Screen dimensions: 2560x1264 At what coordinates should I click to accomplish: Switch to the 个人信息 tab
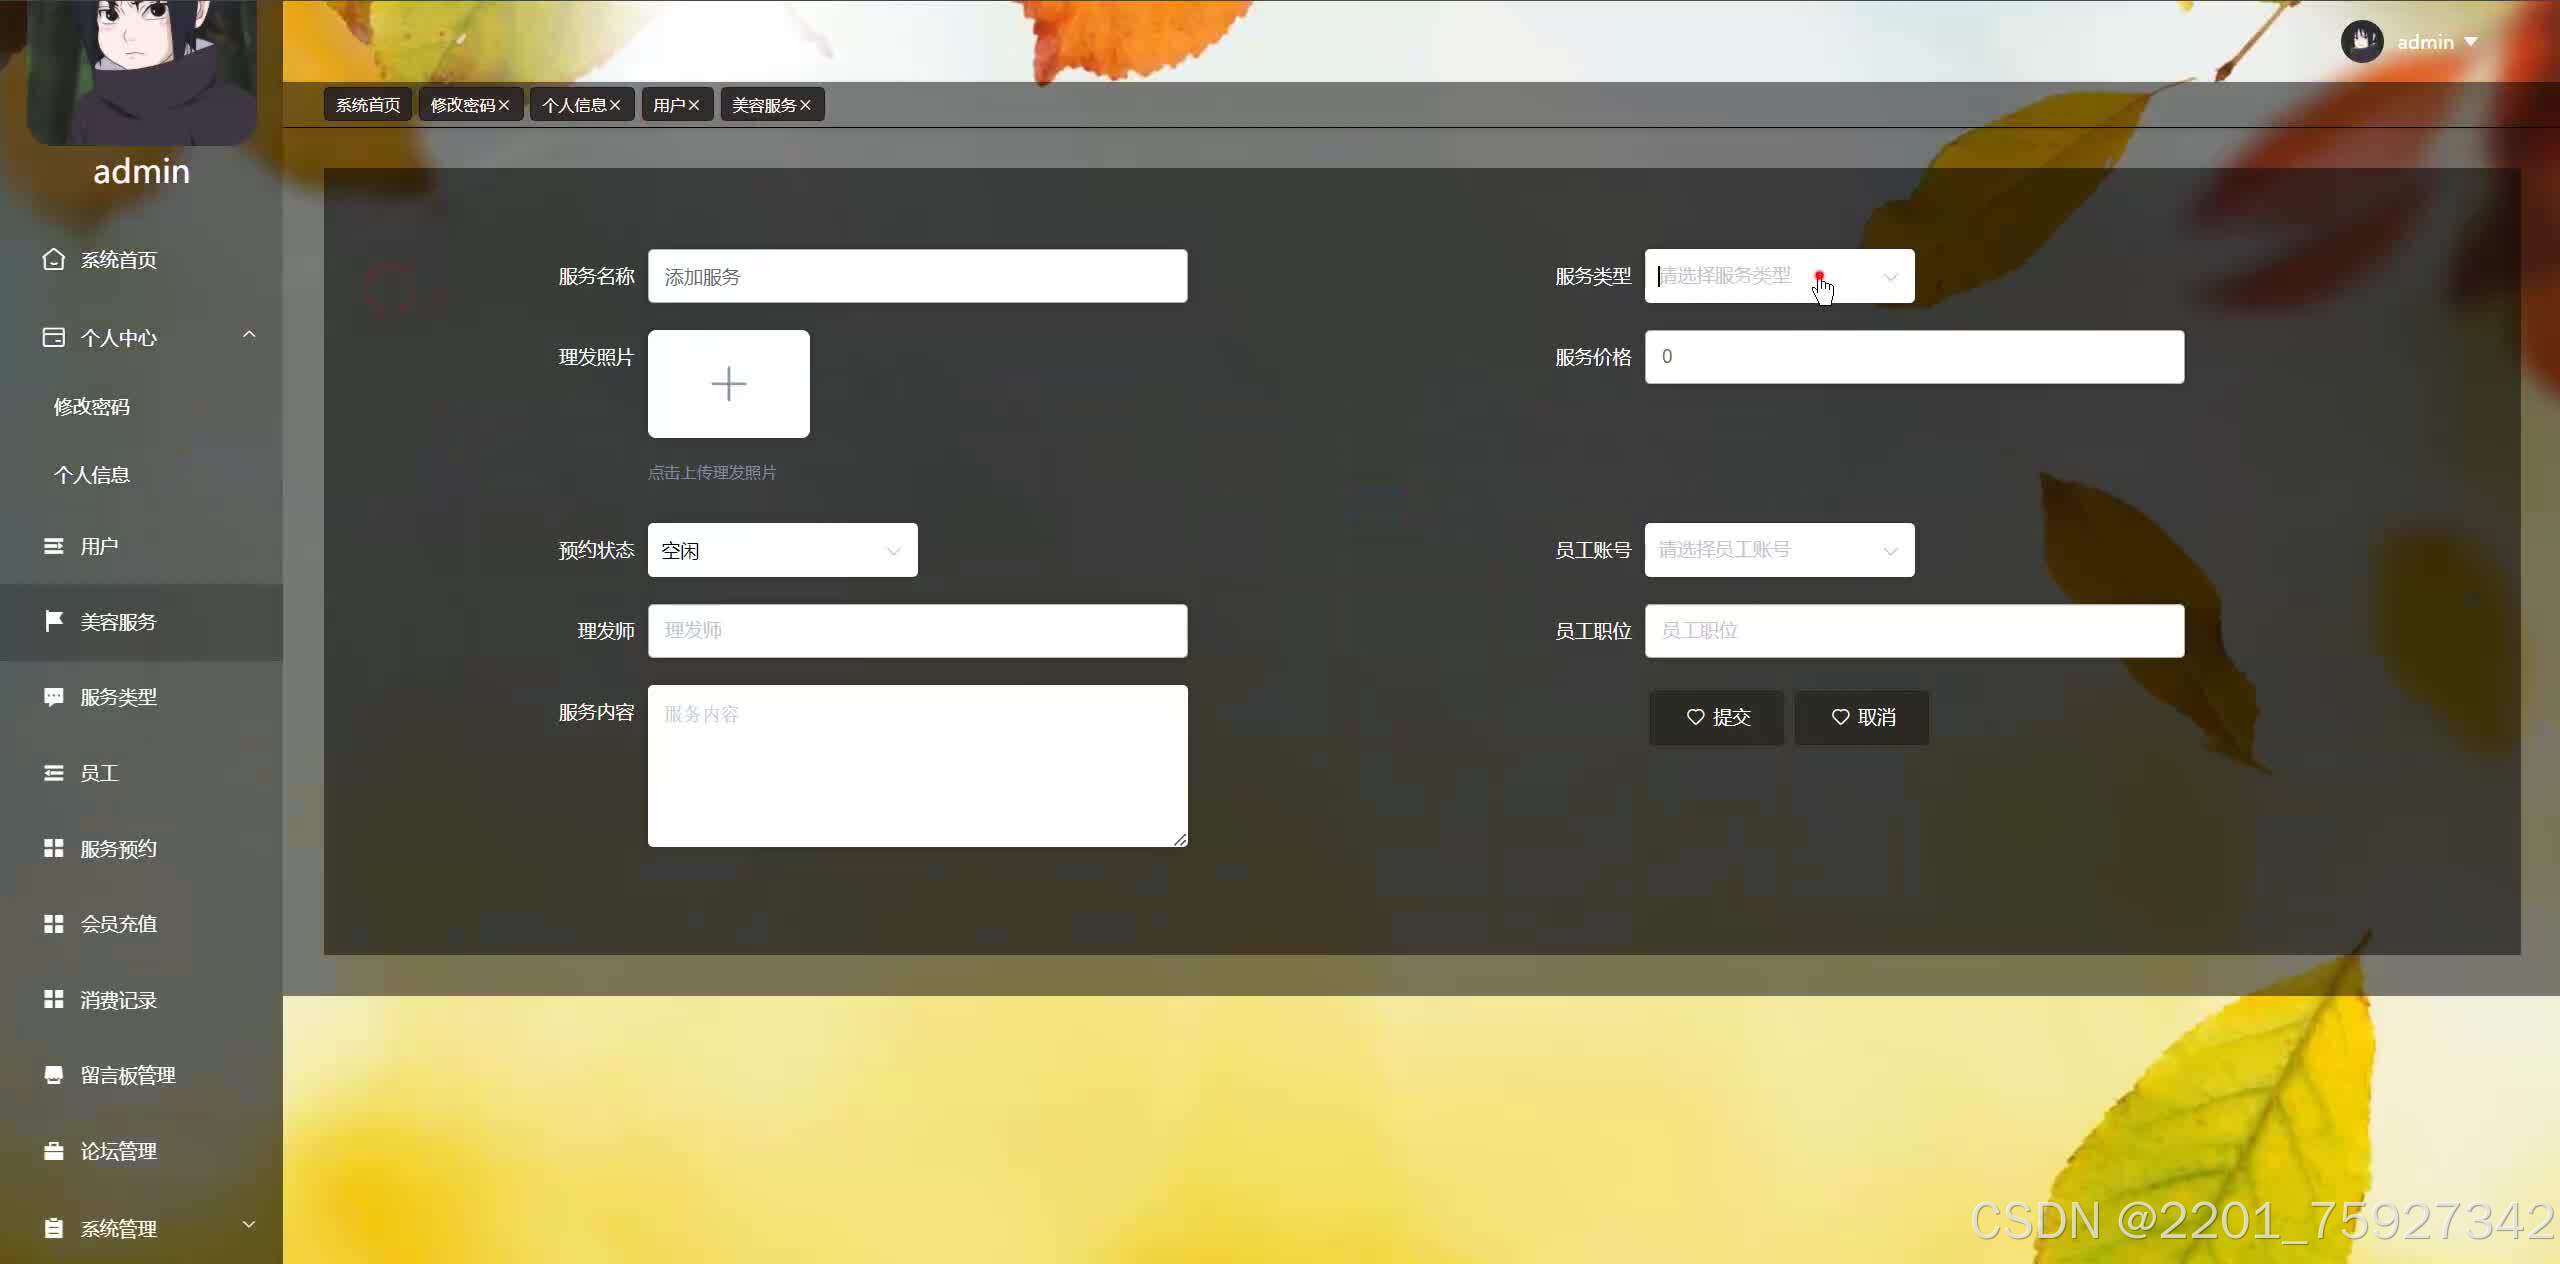coord(574,105)
